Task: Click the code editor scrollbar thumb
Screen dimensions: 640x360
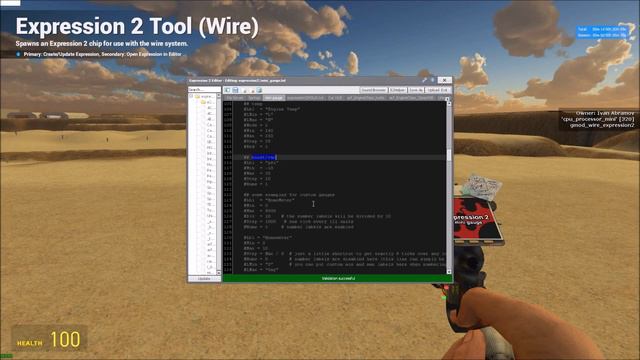Action: tap(449, 155)
